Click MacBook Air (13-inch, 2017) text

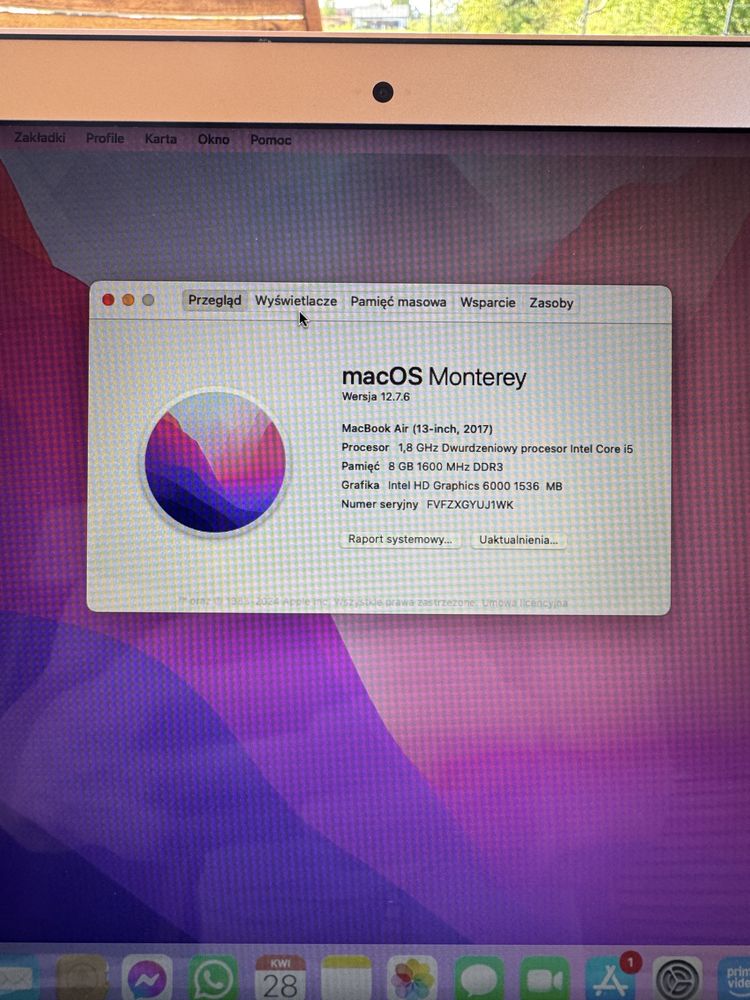[417, 429]
